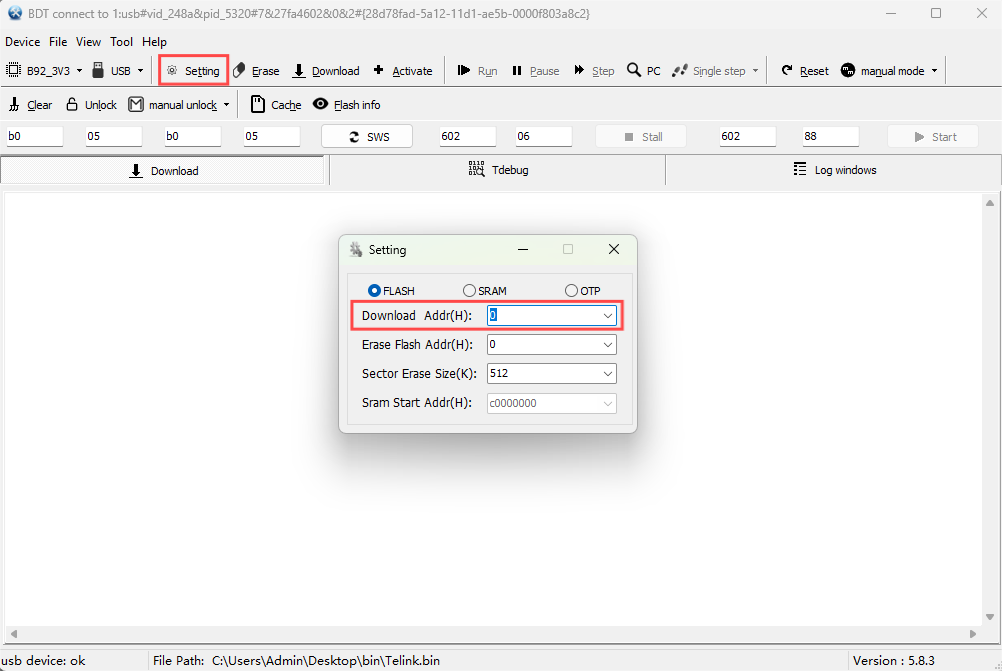Click the Stall button
This screenshot has width=1002, height=671.
(641, 136)
